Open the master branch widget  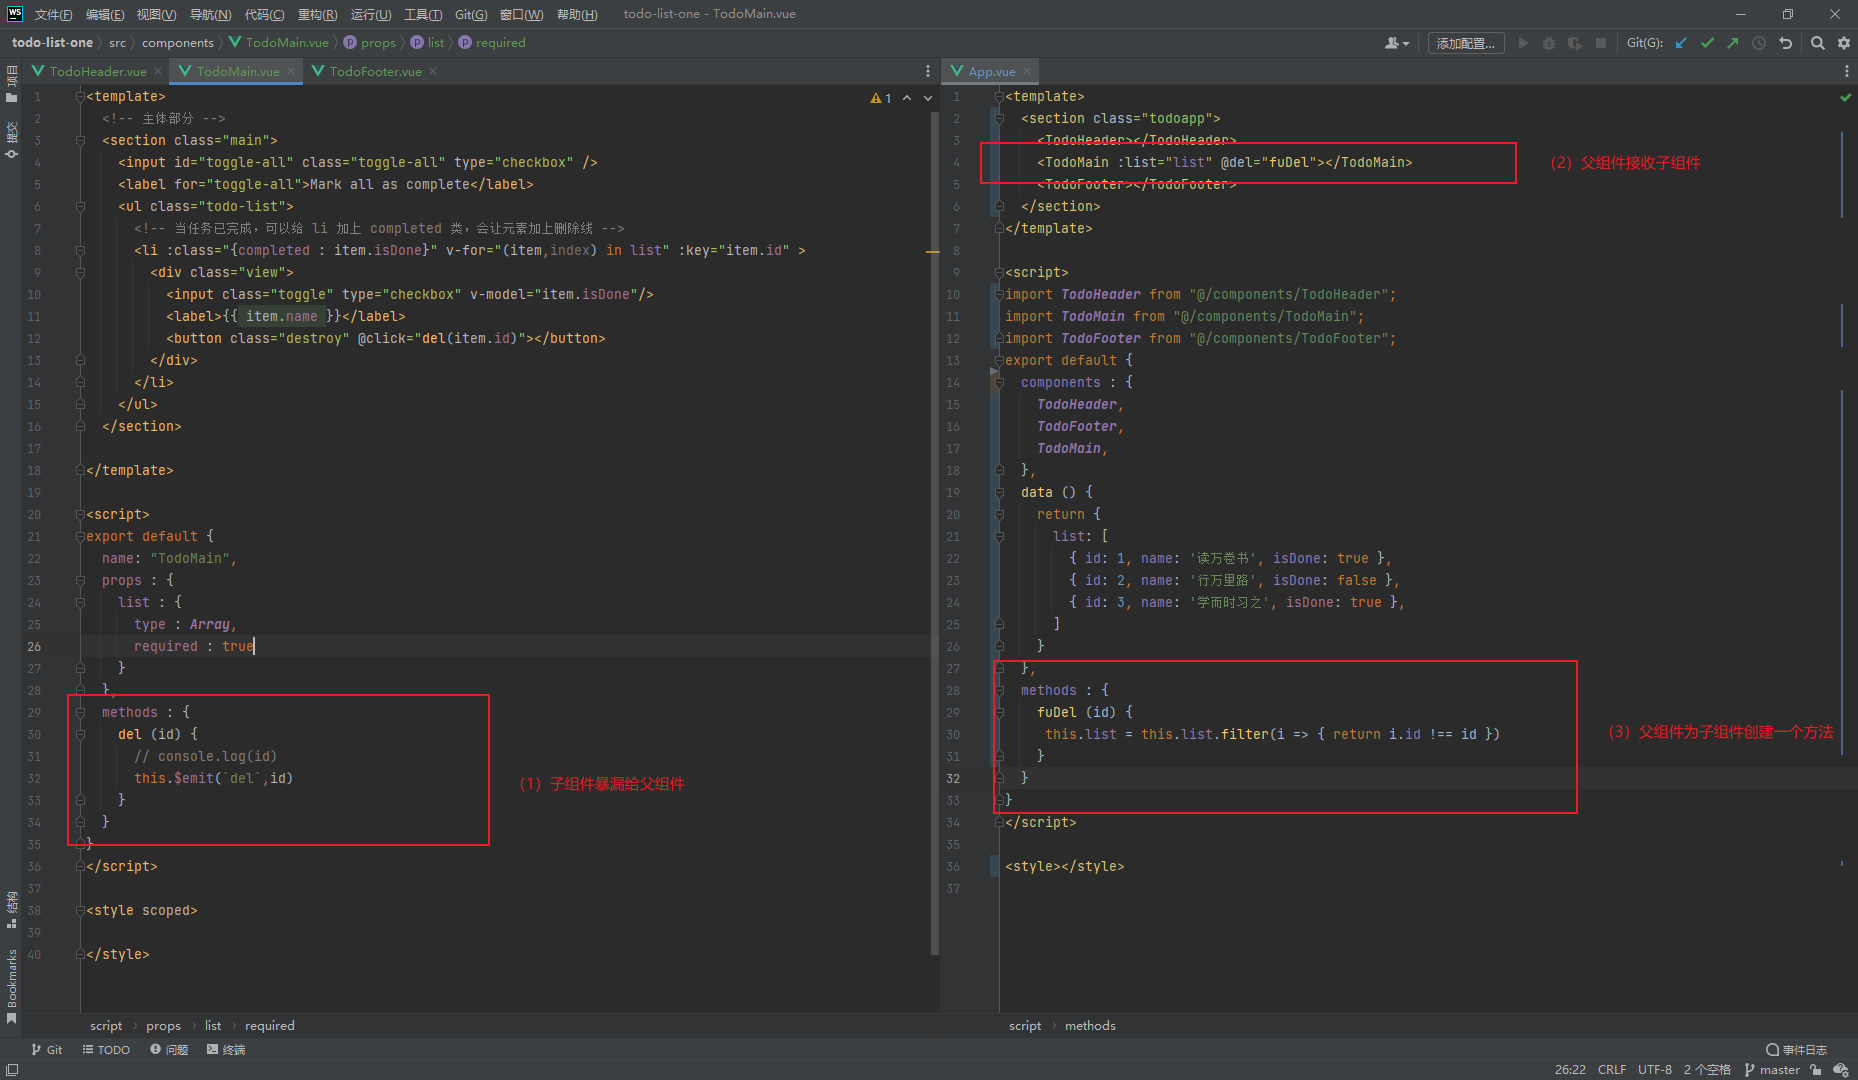pyautogui.click(x=1772, y=1069)
